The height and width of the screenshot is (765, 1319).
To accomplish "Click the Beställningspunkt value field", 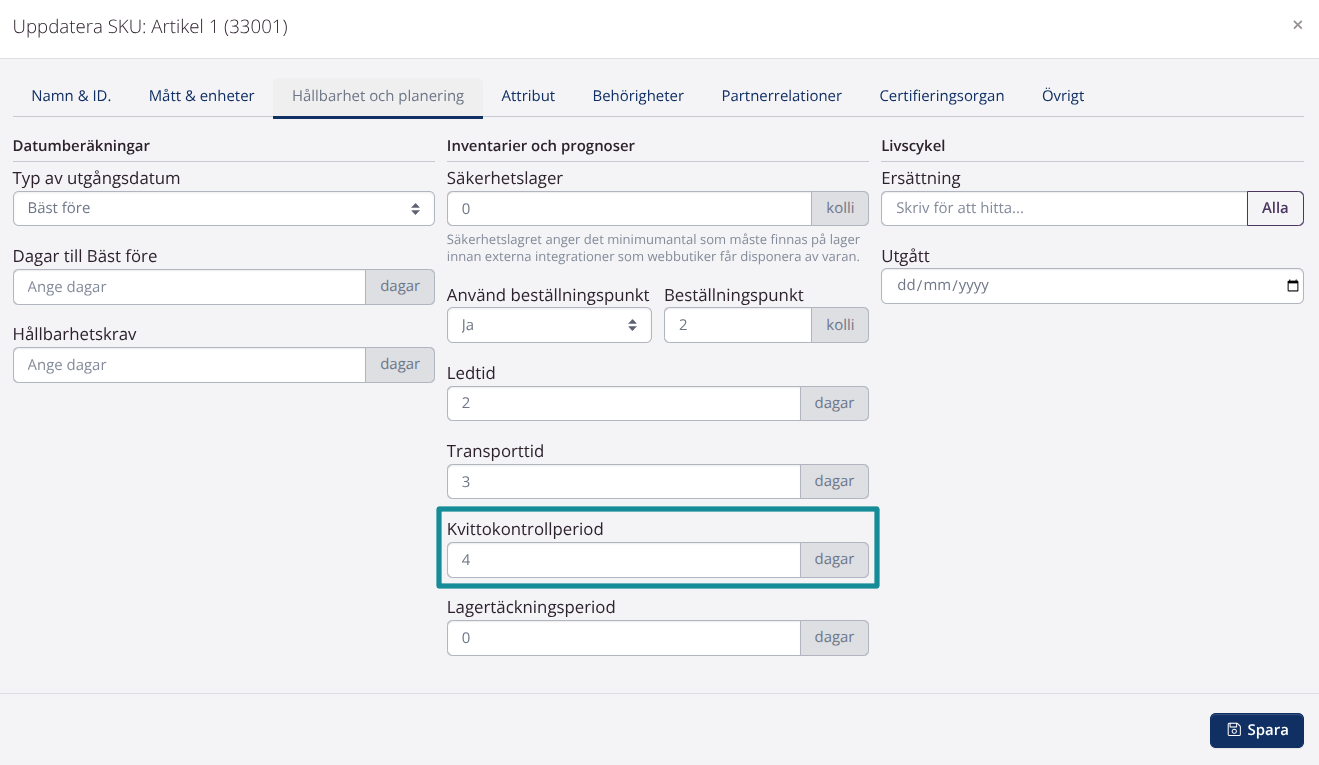I will 738,325.
